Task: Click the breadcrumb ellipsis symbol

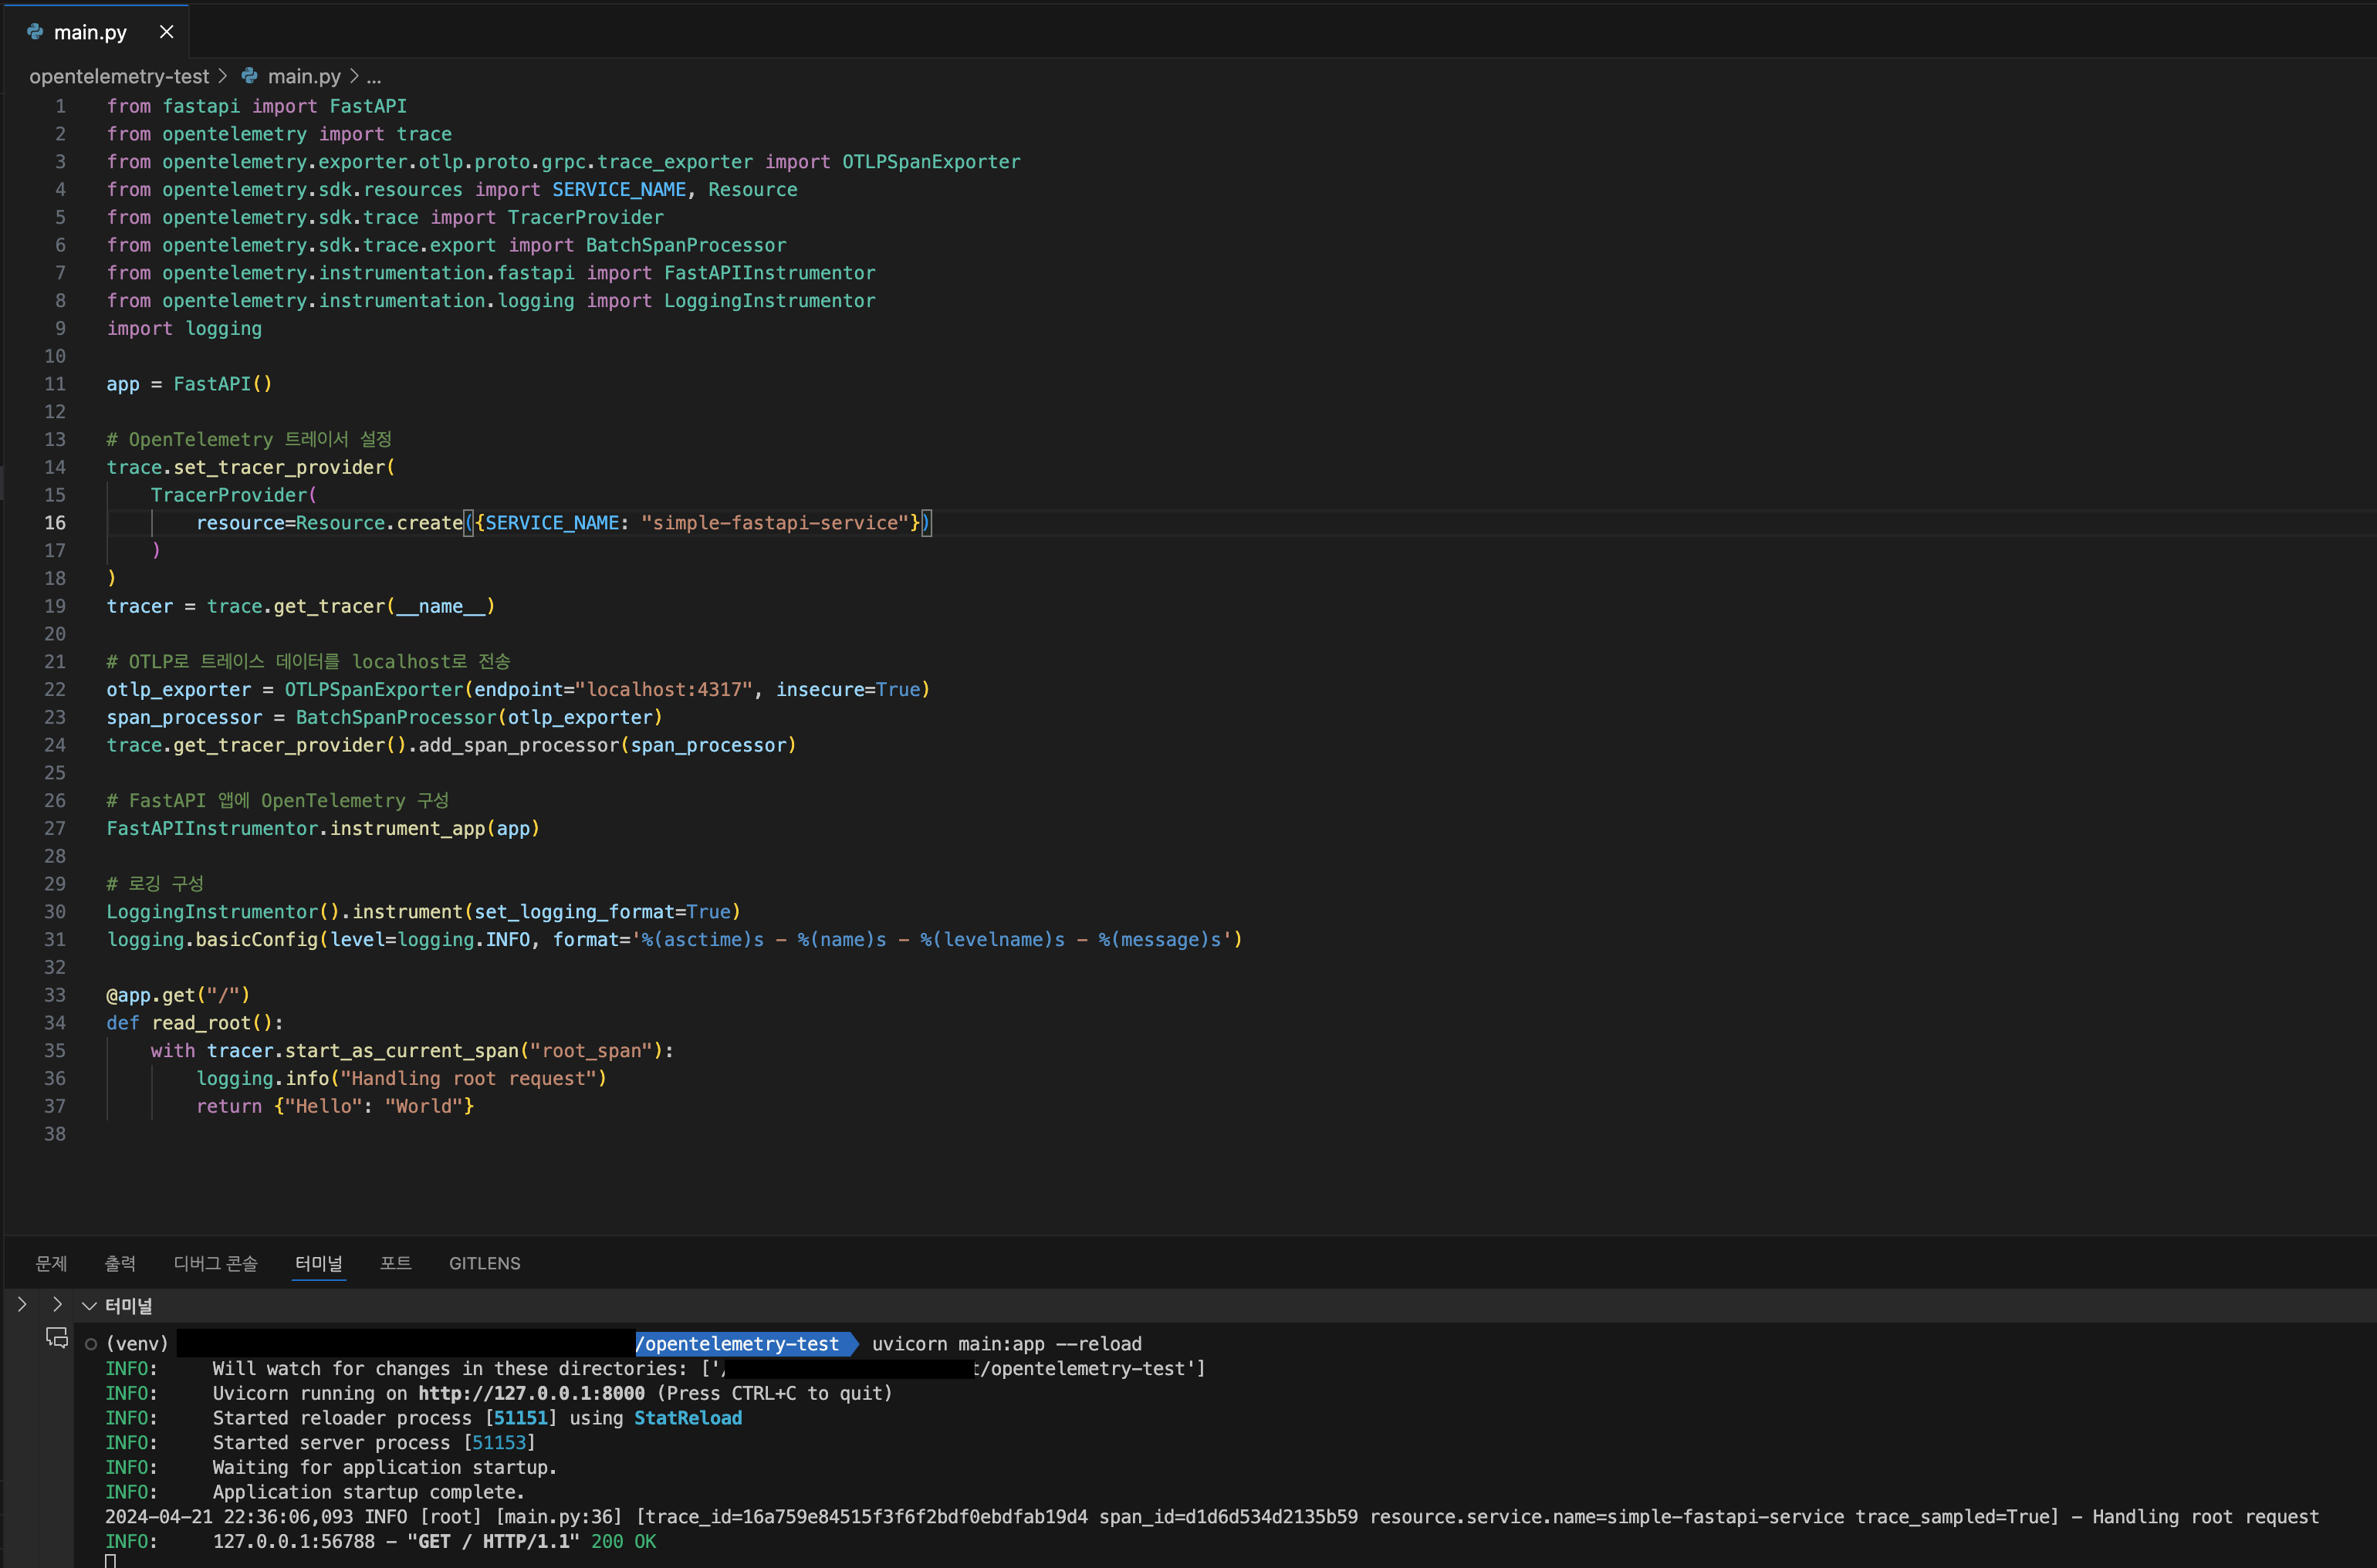Action: click(374, 76)
